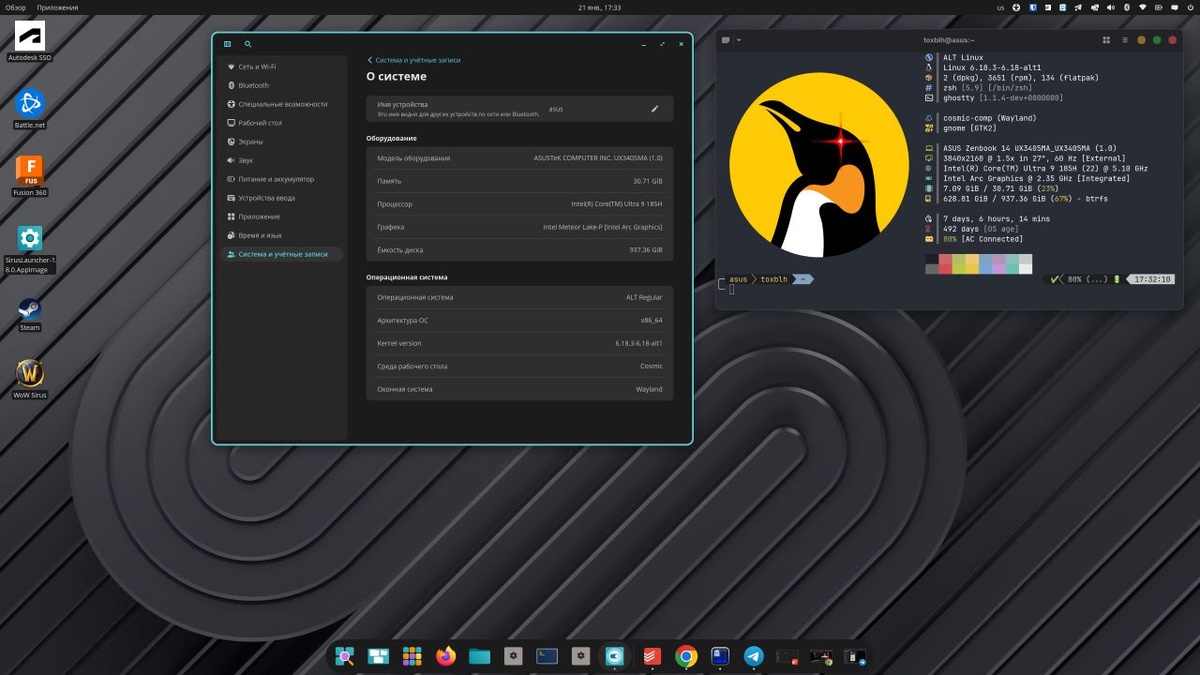Open the tab overview grid icon in Ghostty
Screen dimensions: 1200x675
[1106, 40]
